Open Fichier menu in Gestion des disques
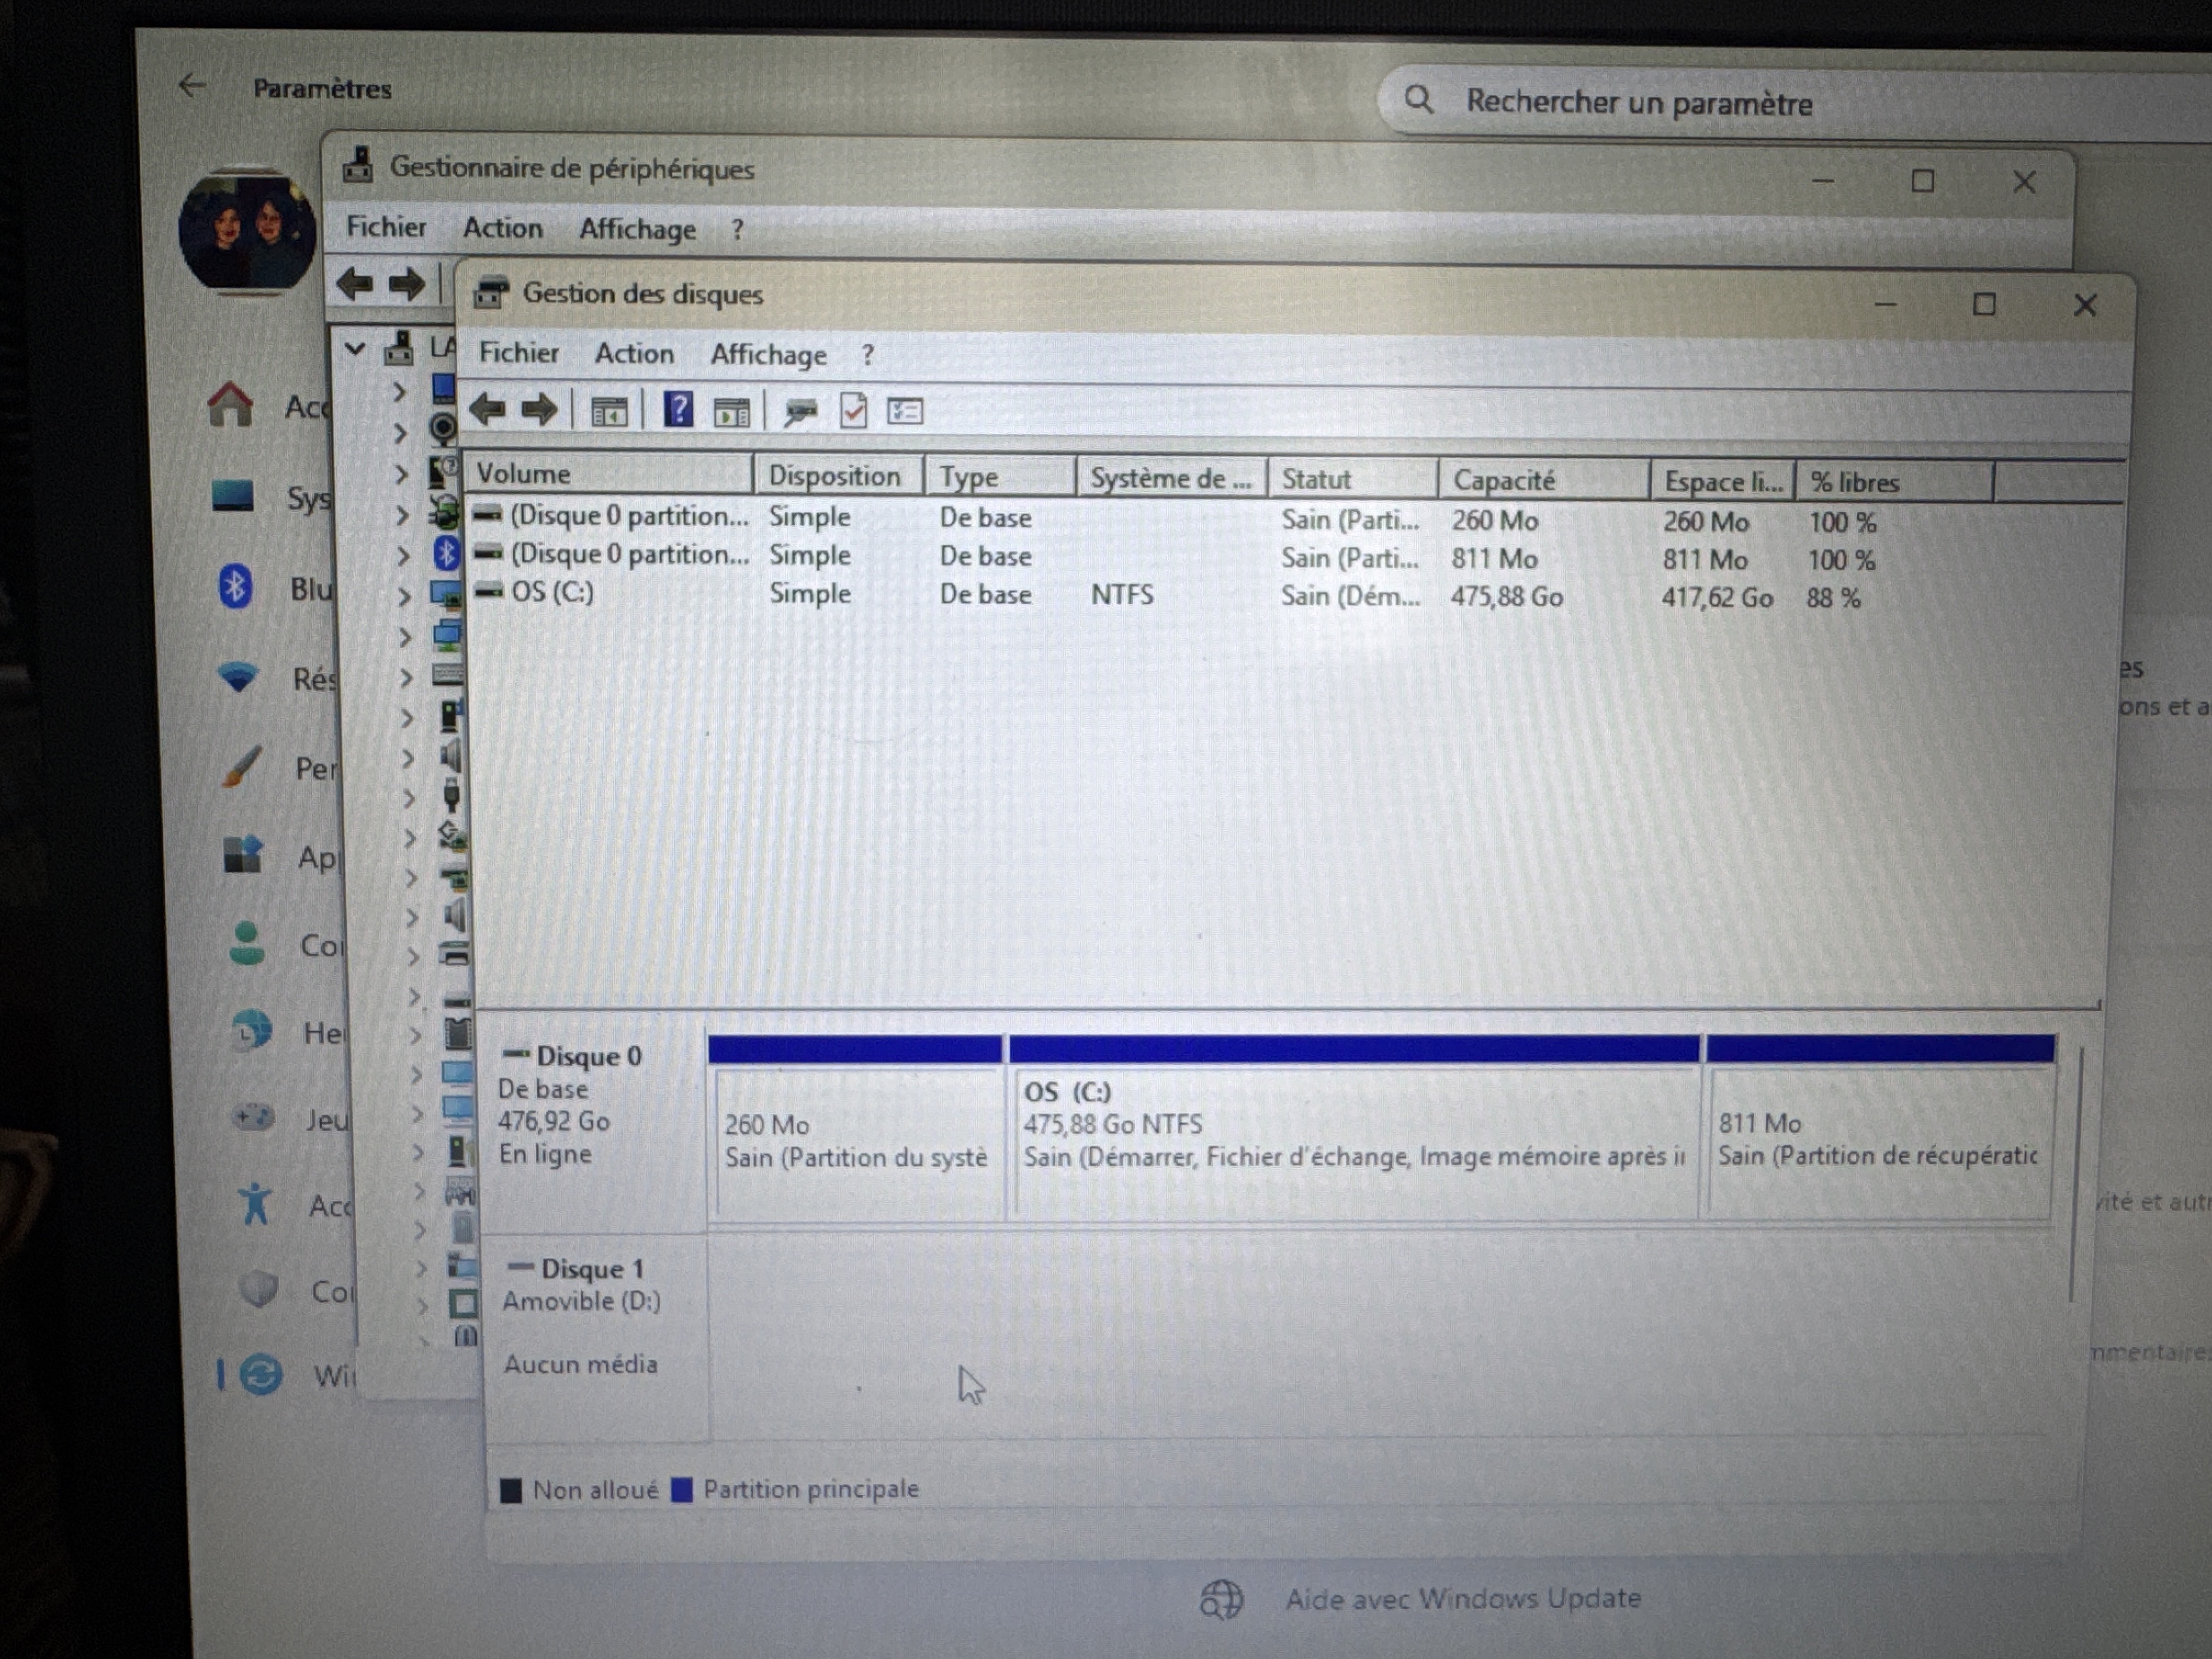Image resolution: width=2212 pixels, height=1659 pixels. 519,352
